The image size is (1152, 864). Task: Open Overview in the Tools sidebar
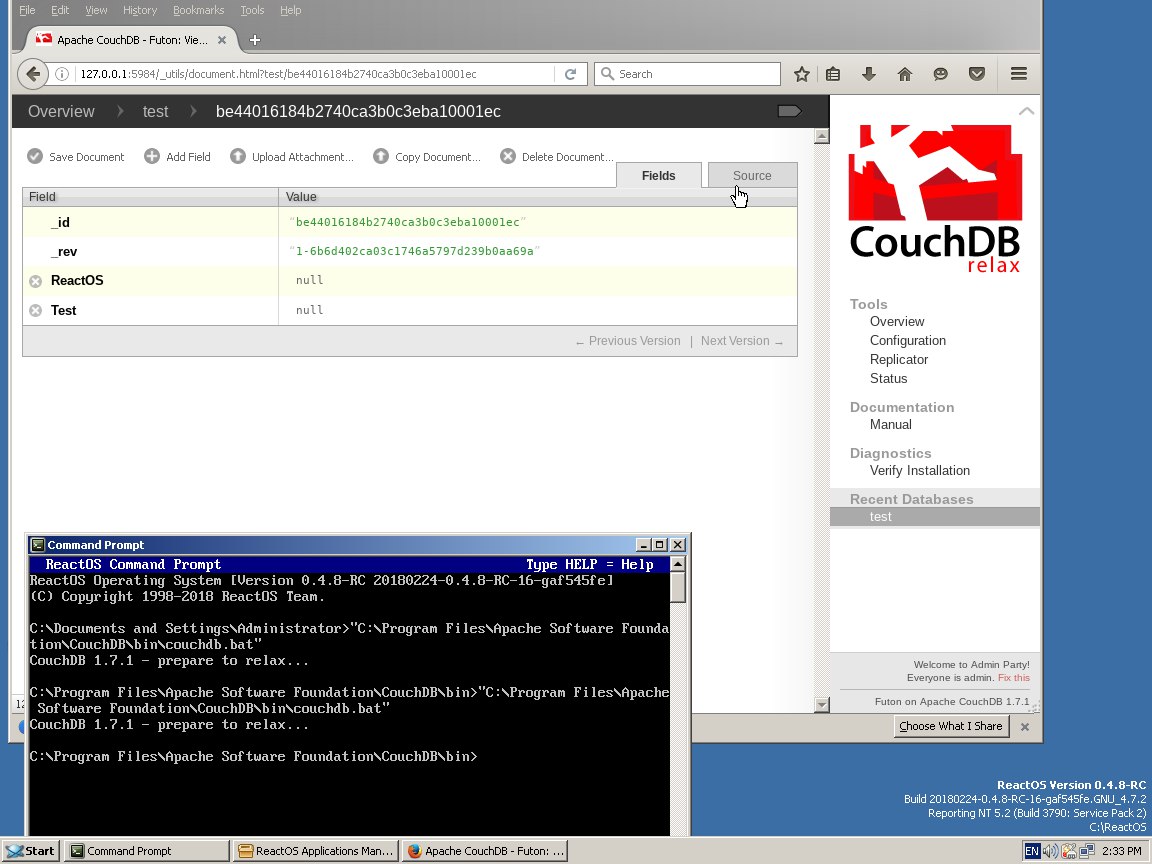pos(896,322)
